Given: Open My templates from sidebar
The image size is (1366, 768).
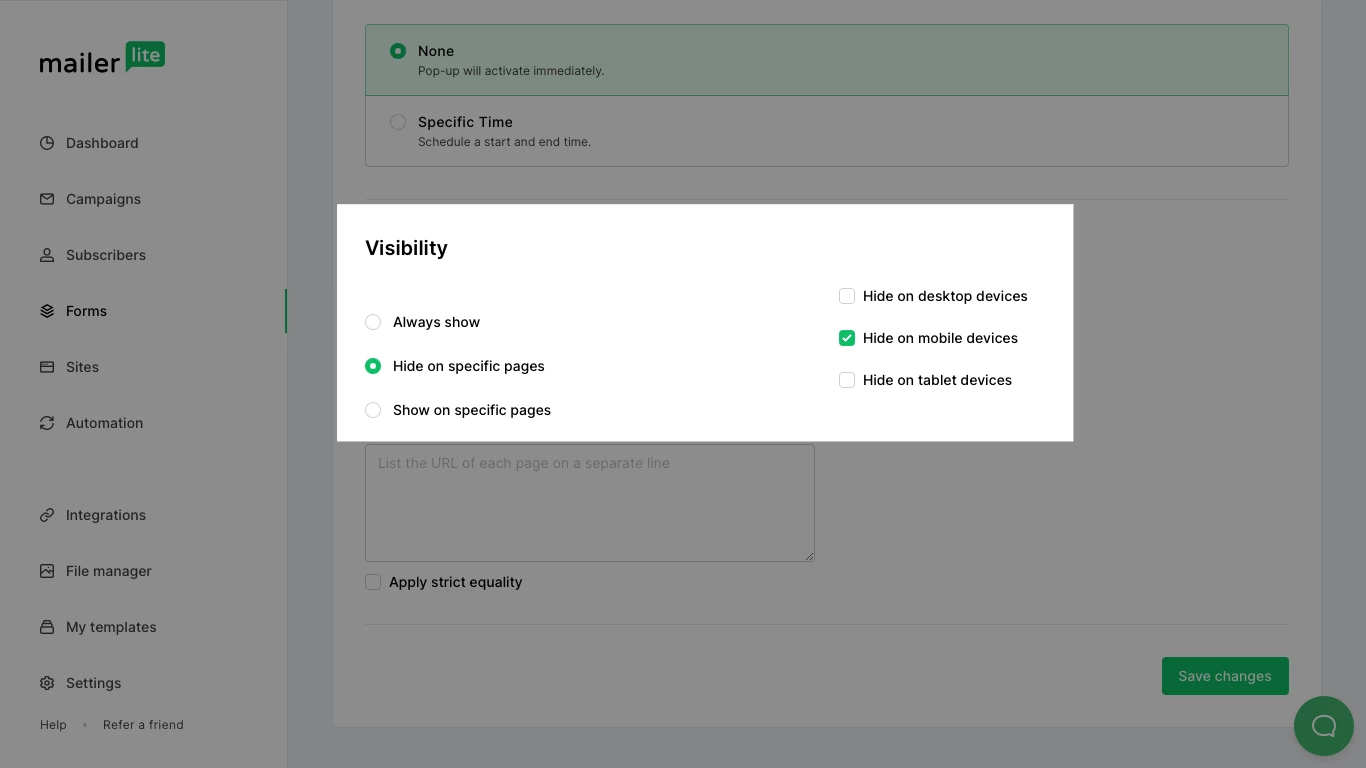Looking at the screenshot, I should pos(111,627).
